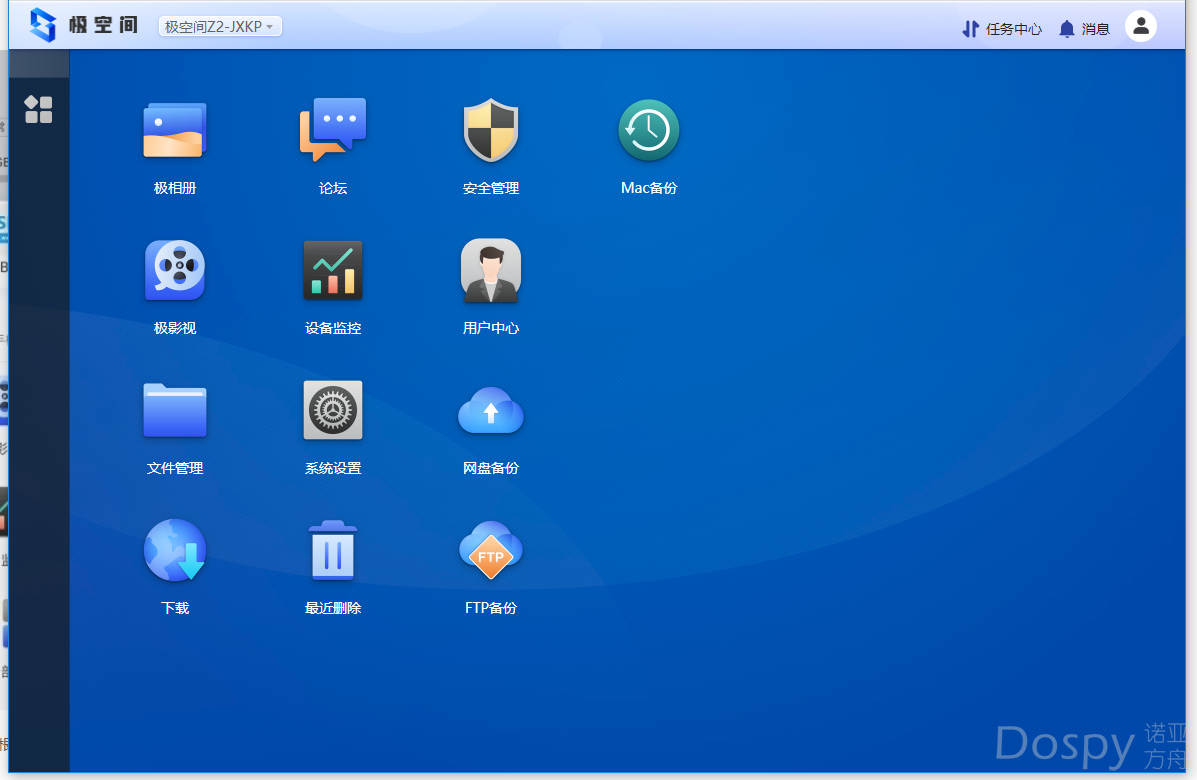Click the FTP备份 text label
This screenshot has height=780, width=1197.
point(491,608)
